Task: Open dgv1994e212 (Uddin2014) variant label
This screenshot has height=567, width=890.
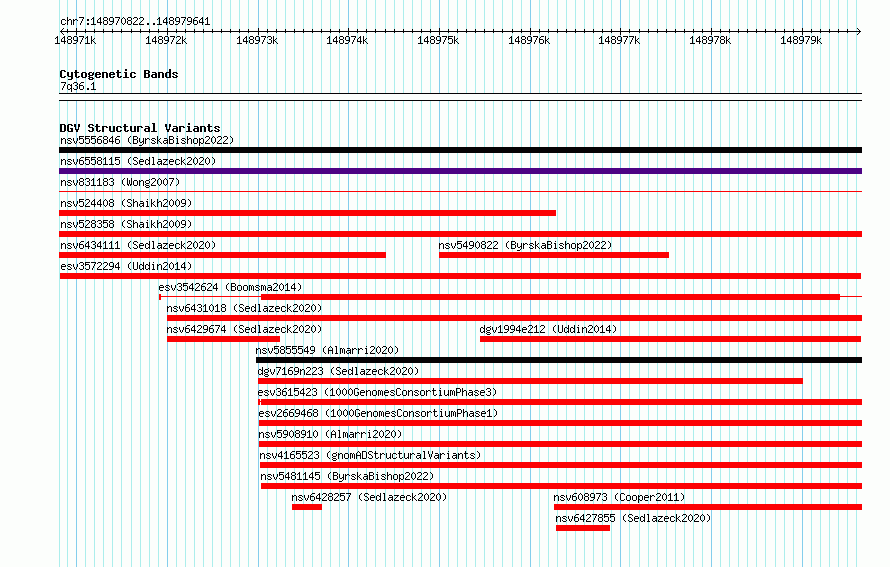Action: click(548, 329)
